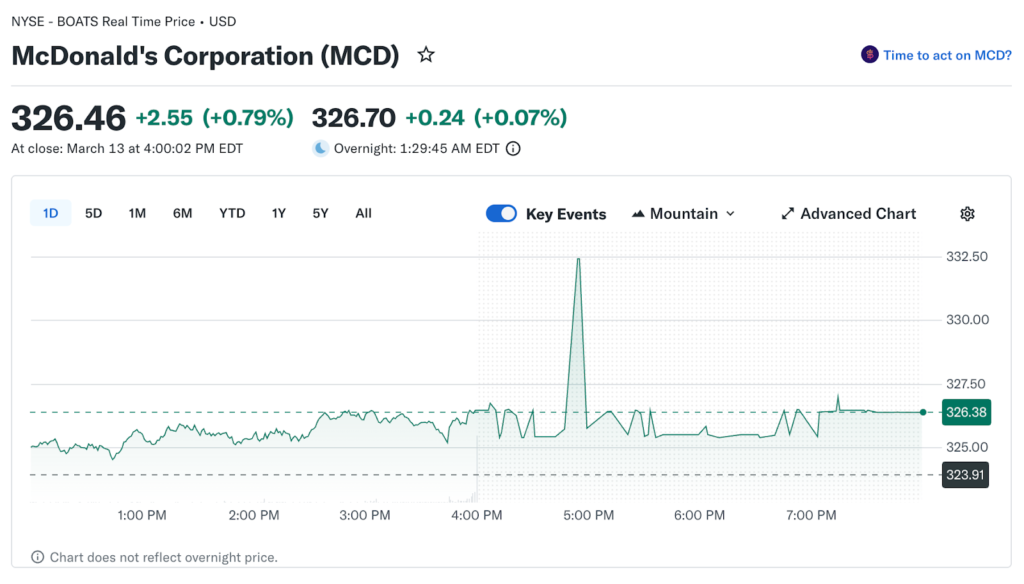Click the price spike near 5:00 PM
This screenshot has width=1024, height=584.
click(578, 260)
